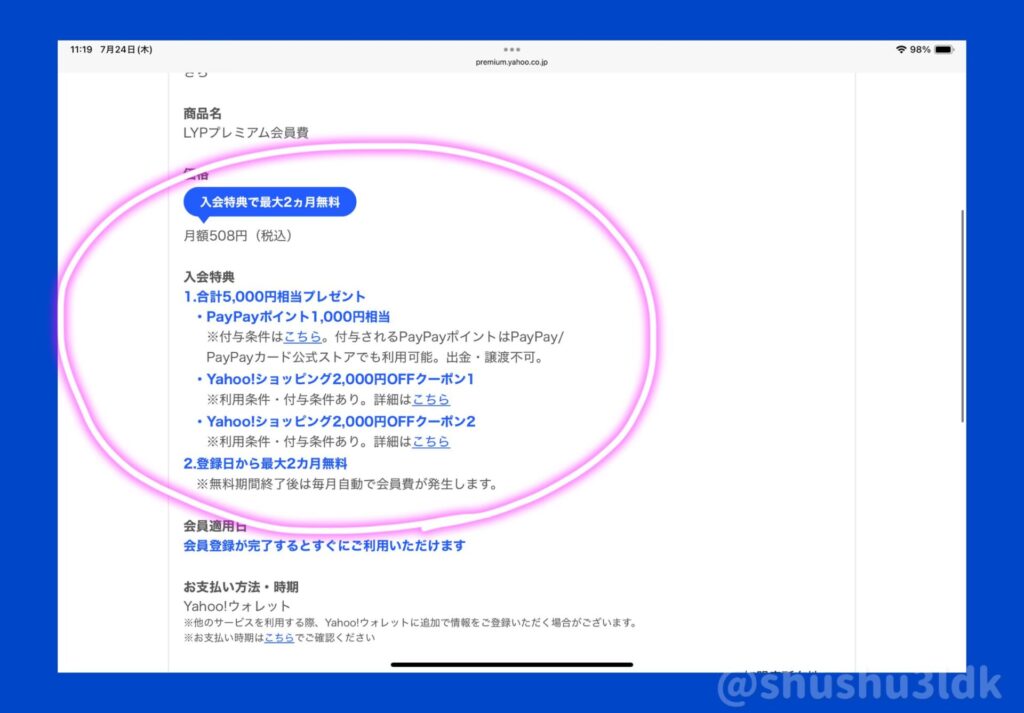The height and width of the screenshot is (713, 1024).
Task: Tap the home indicator bar
Action: pos(512,665)
